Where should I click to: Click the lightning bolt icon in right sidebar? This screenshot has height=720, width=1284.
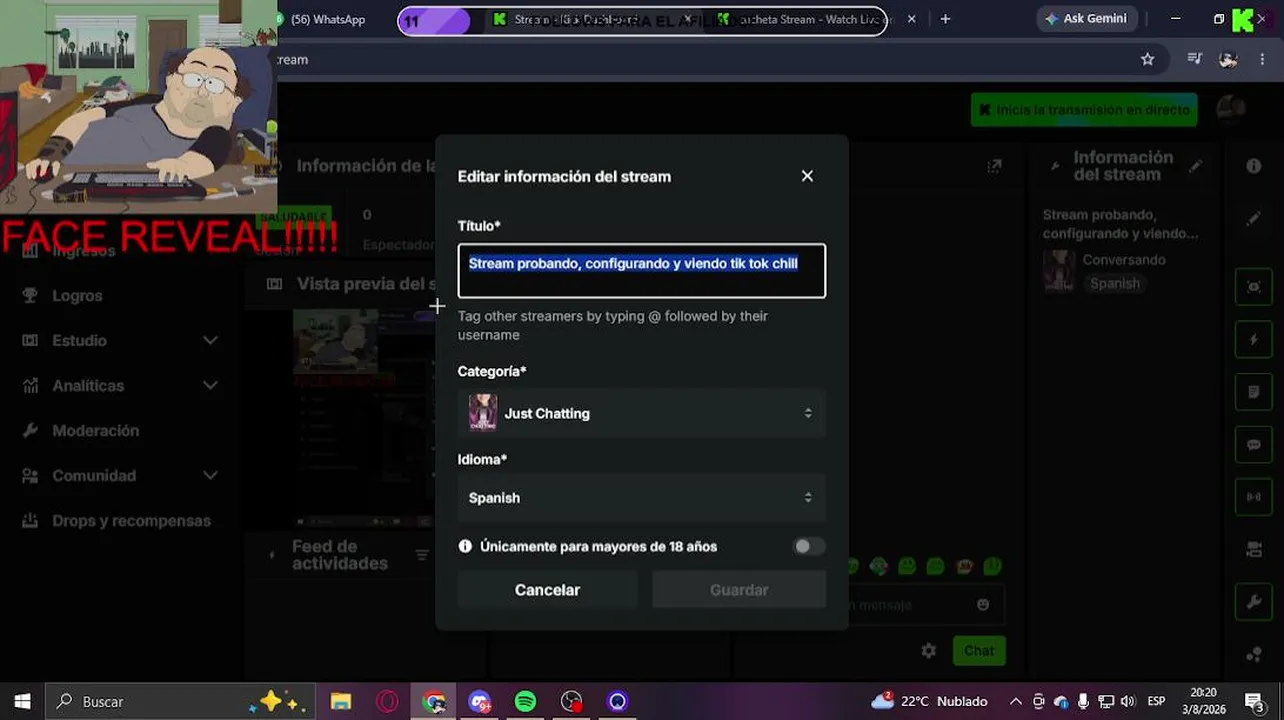coord(1254,339)
